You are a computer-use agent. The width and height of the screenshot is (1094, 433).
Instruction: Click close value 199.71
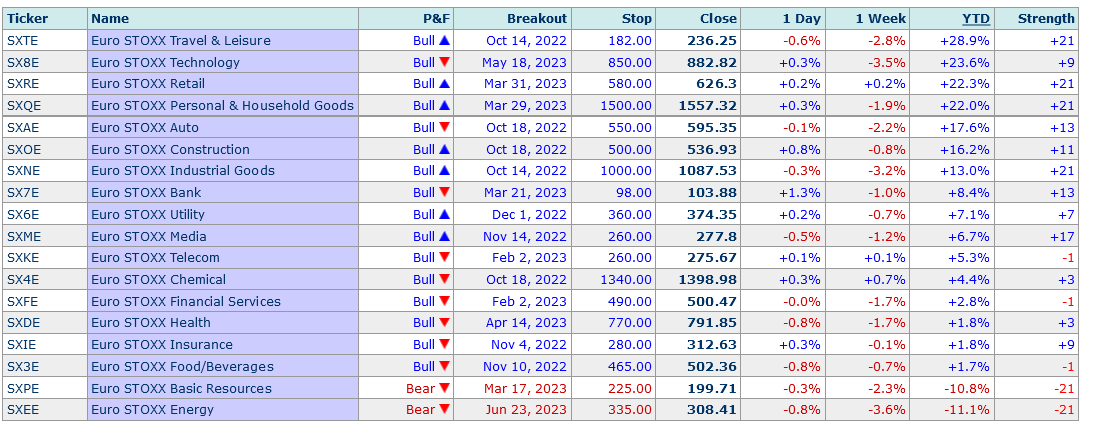click(712, 388)
